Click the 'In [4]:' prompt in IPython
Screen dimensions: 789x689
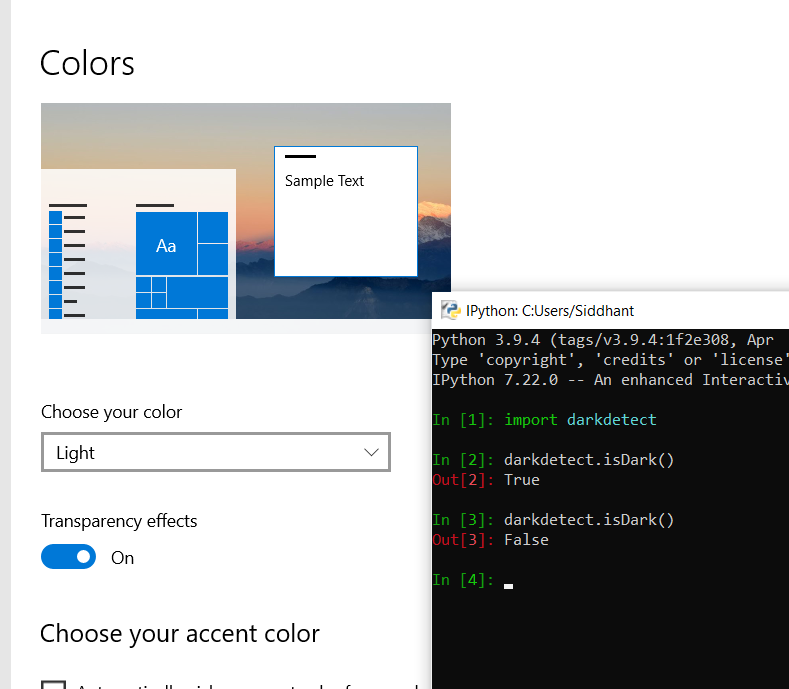click(x=463, y=580)
